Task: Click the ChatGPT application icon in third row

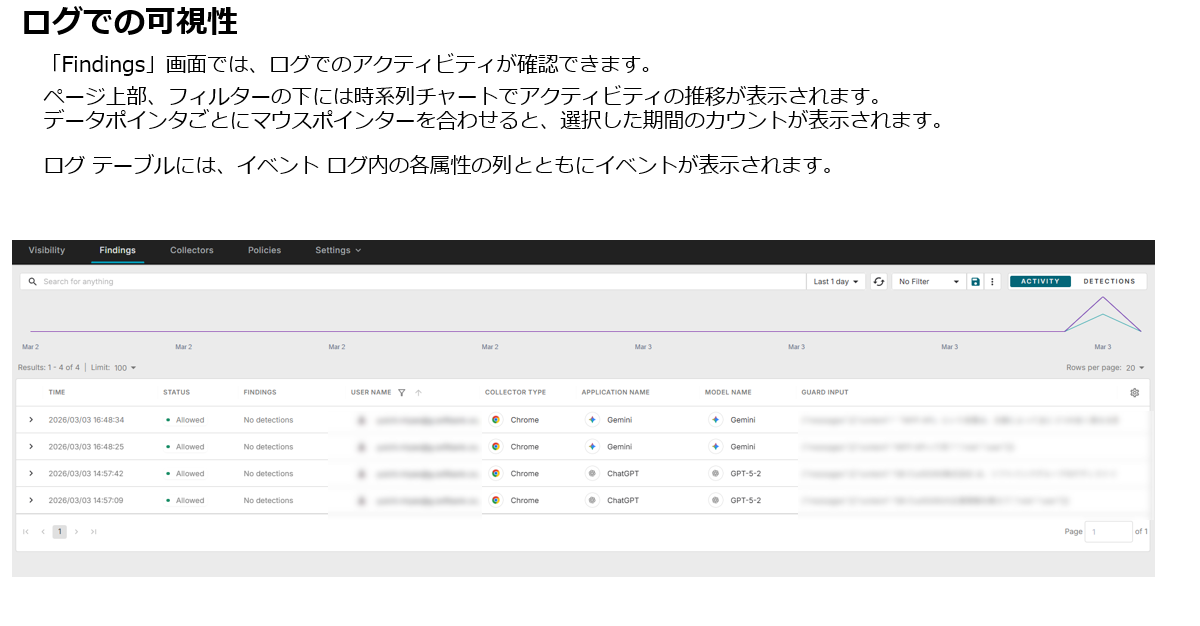Action: point(592,474)
